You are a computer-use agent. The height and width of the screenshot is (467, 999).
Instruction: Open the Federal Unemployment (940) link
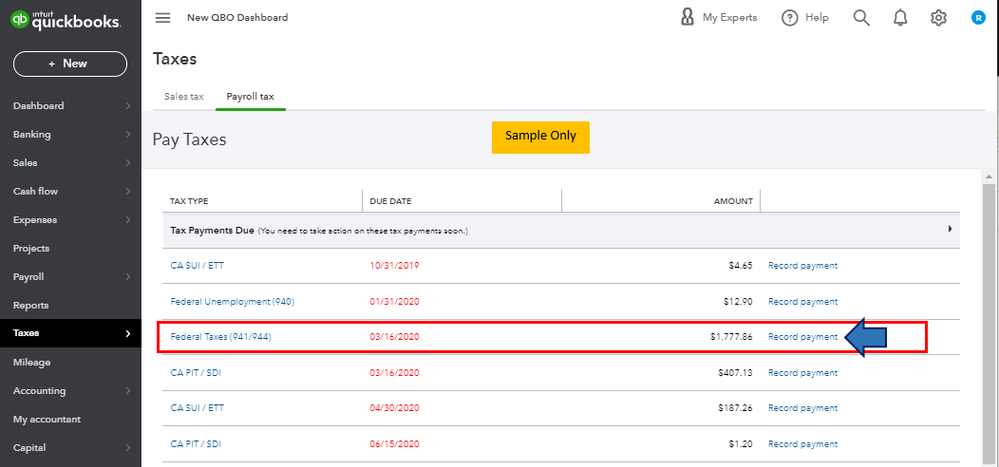[x=232, y=301]
